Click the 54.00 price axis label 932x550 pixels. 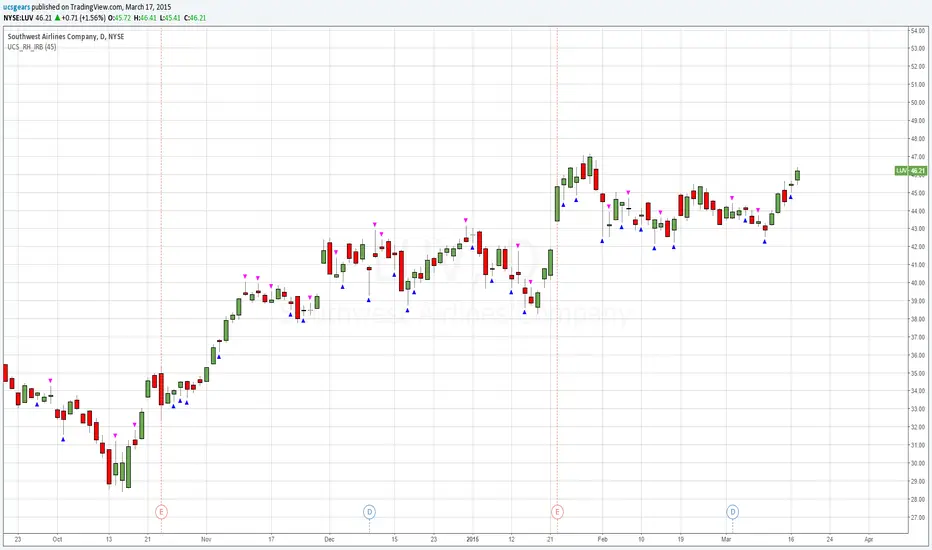(x=918, y=30)
